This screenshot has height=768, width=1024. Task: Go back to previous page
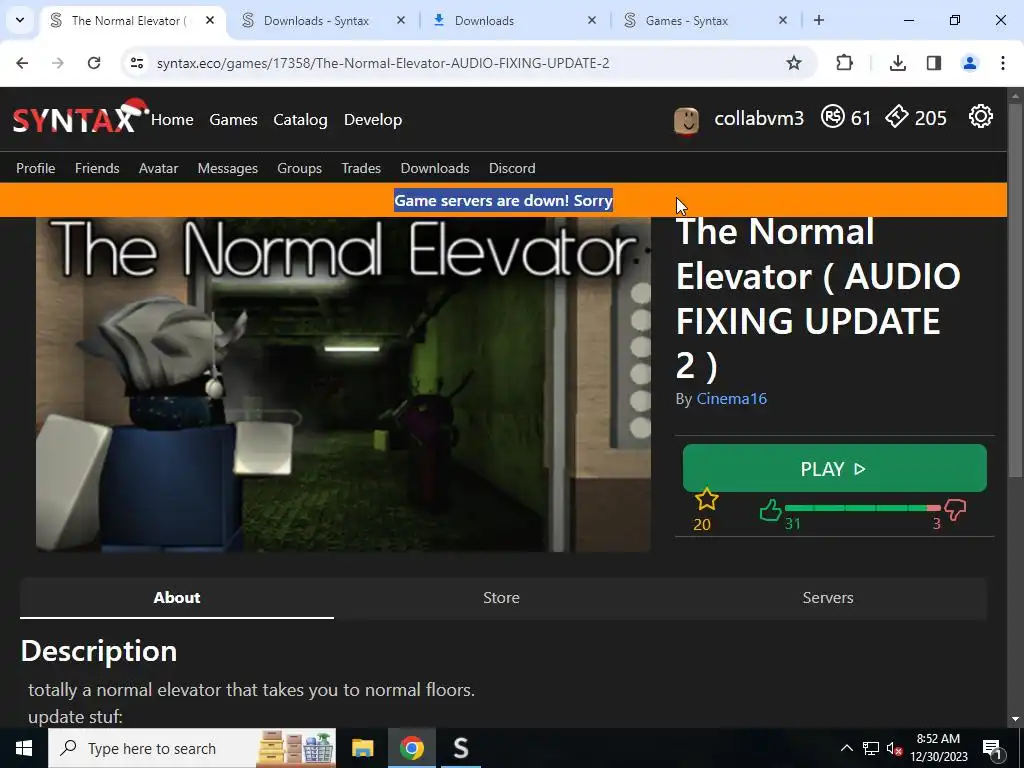(22, 63)
